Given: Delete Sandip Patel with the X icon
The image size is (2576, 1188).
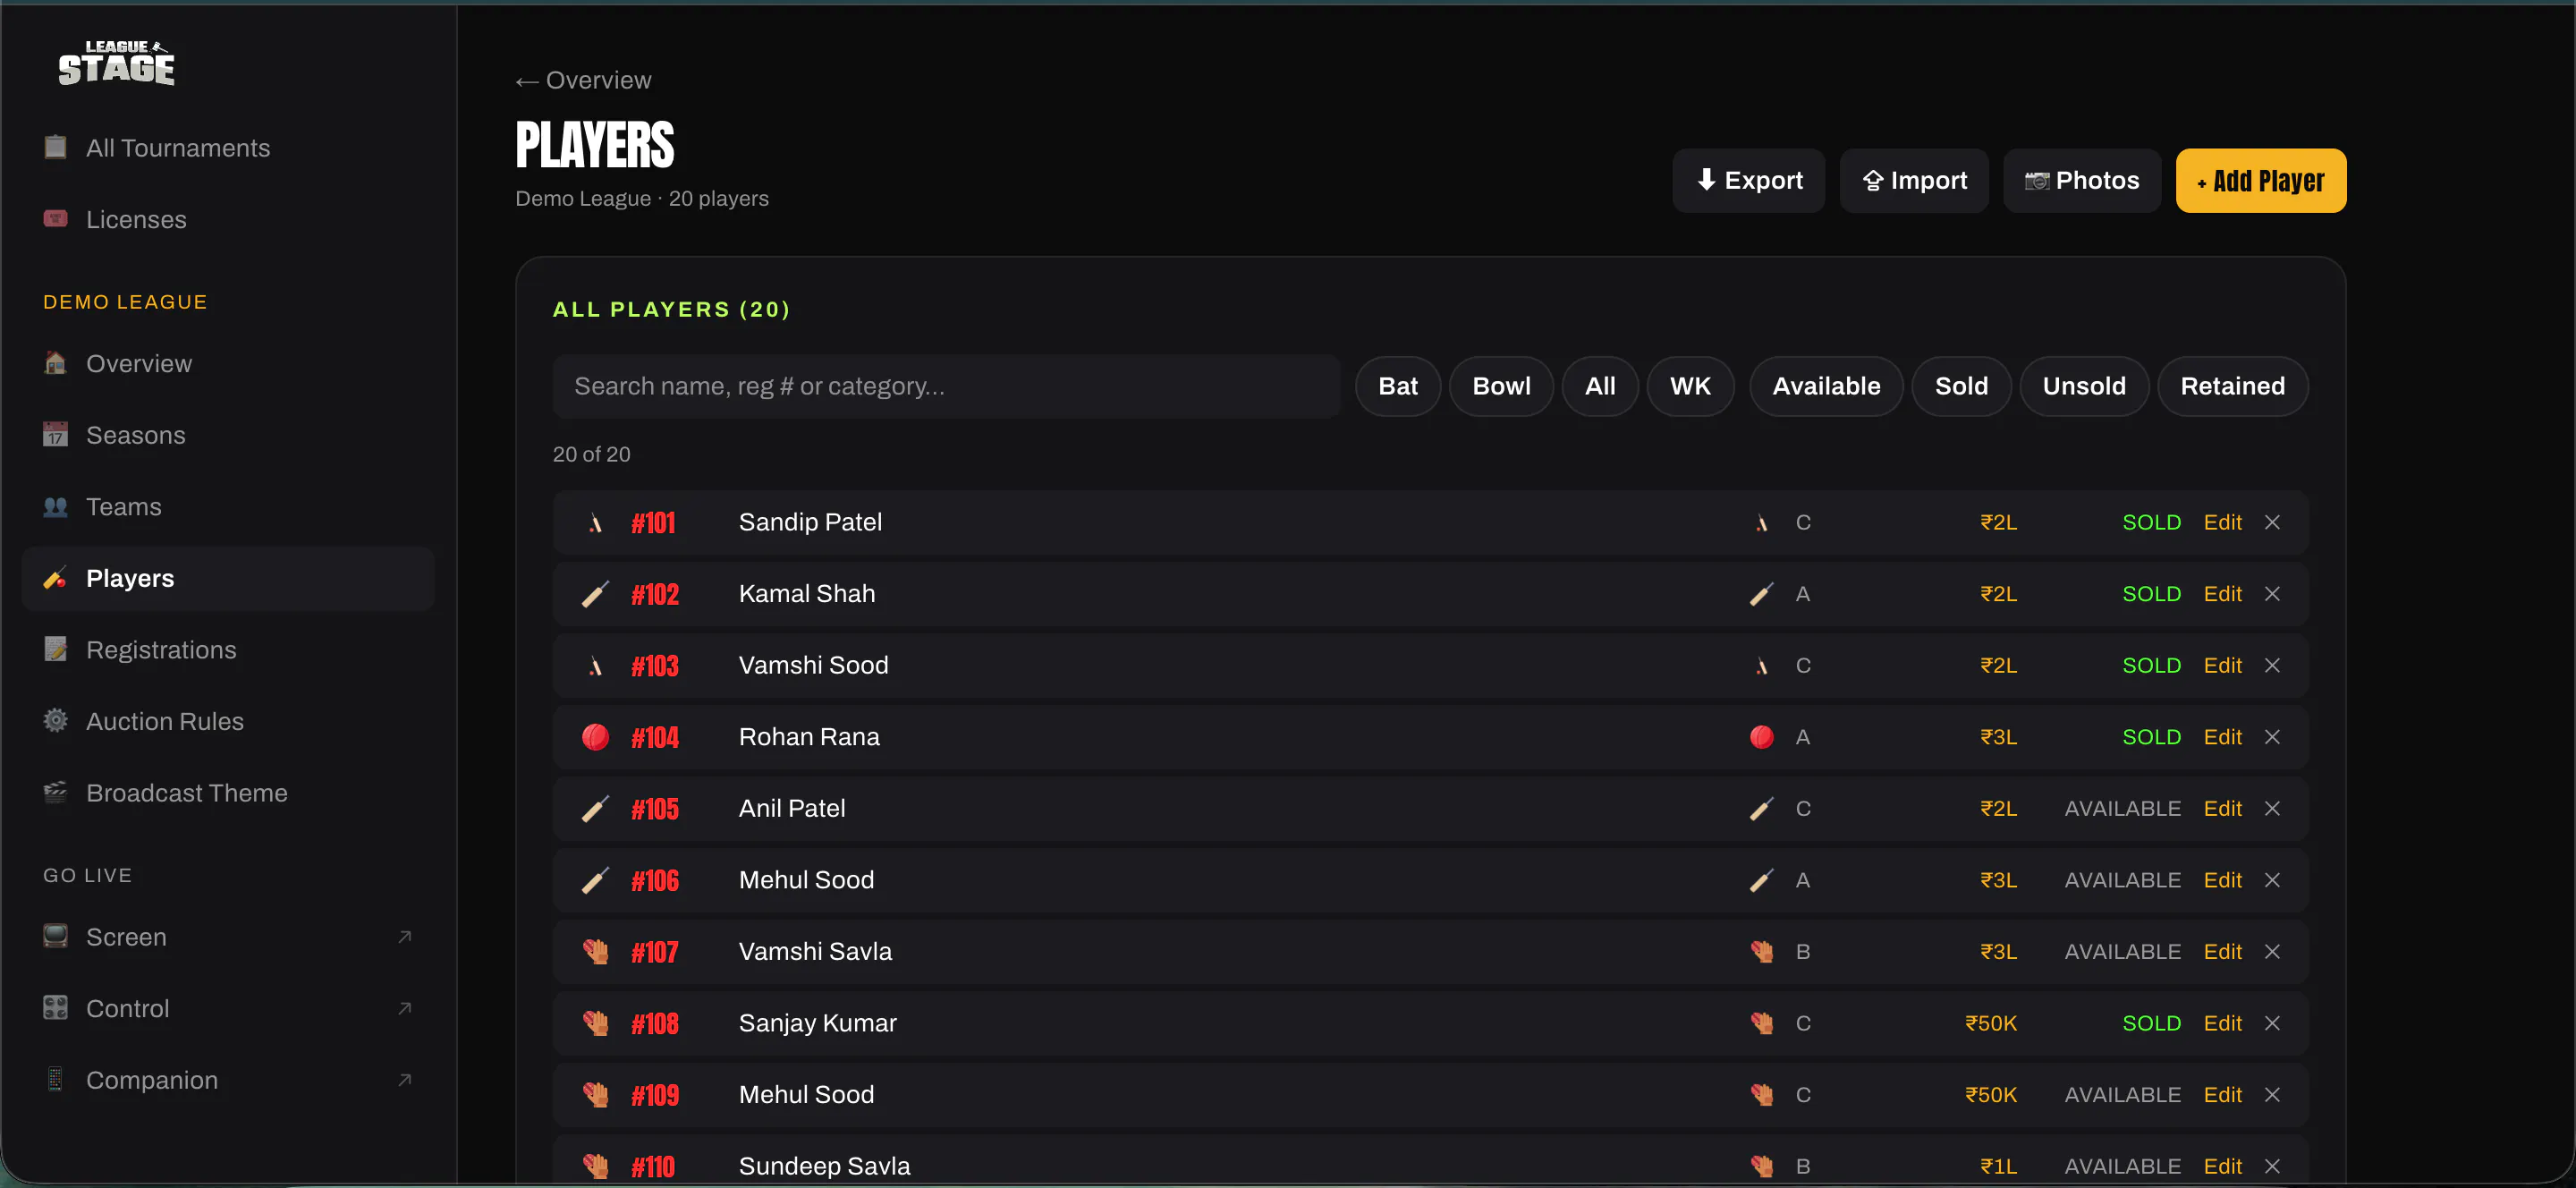Looking at the screenshot, I should (2272, 522).
